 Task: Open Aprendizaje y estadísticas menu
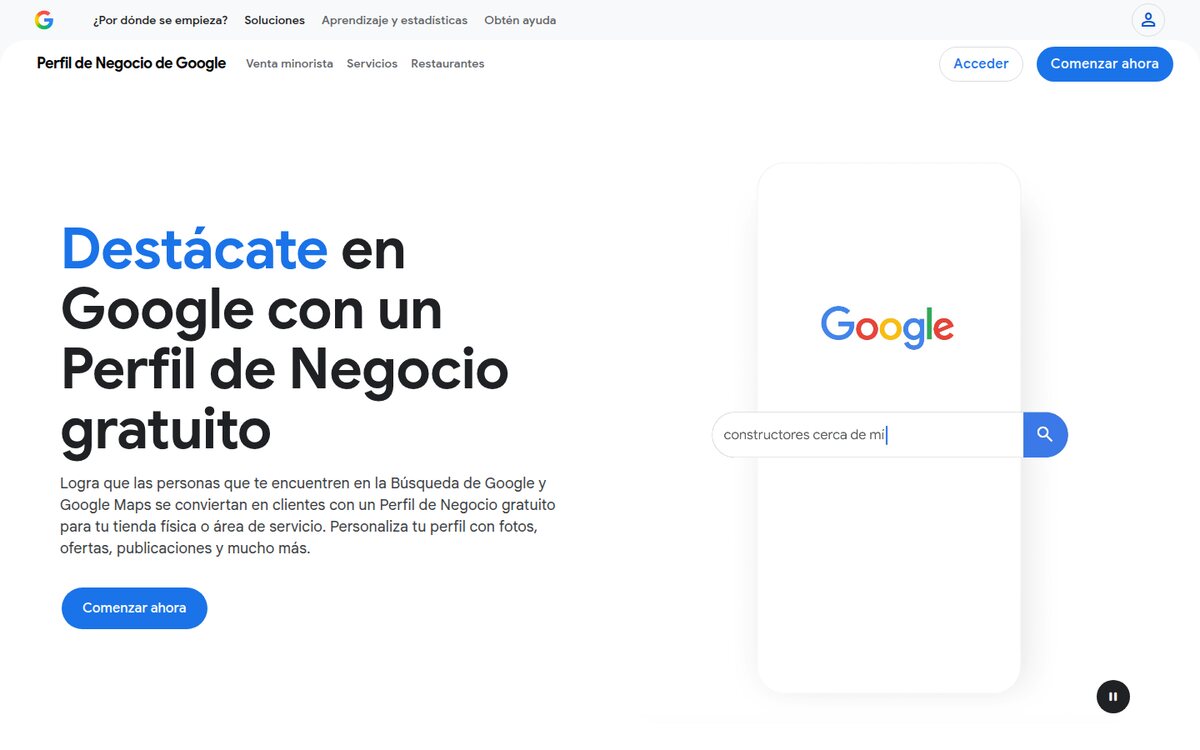(x=394, y=20)
